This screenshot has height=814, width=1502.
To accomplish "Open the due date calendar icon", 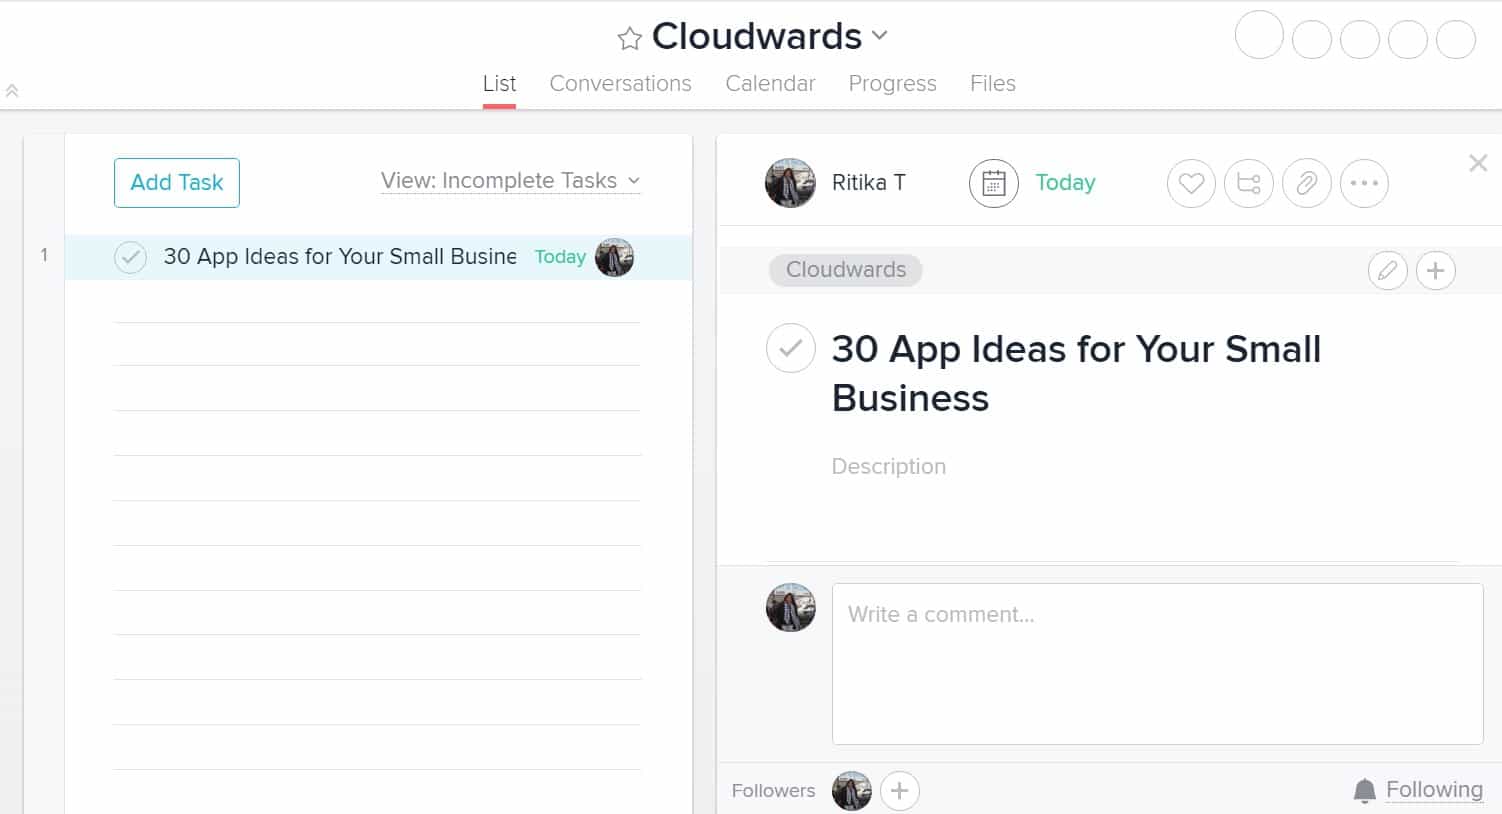I will 993,183.
